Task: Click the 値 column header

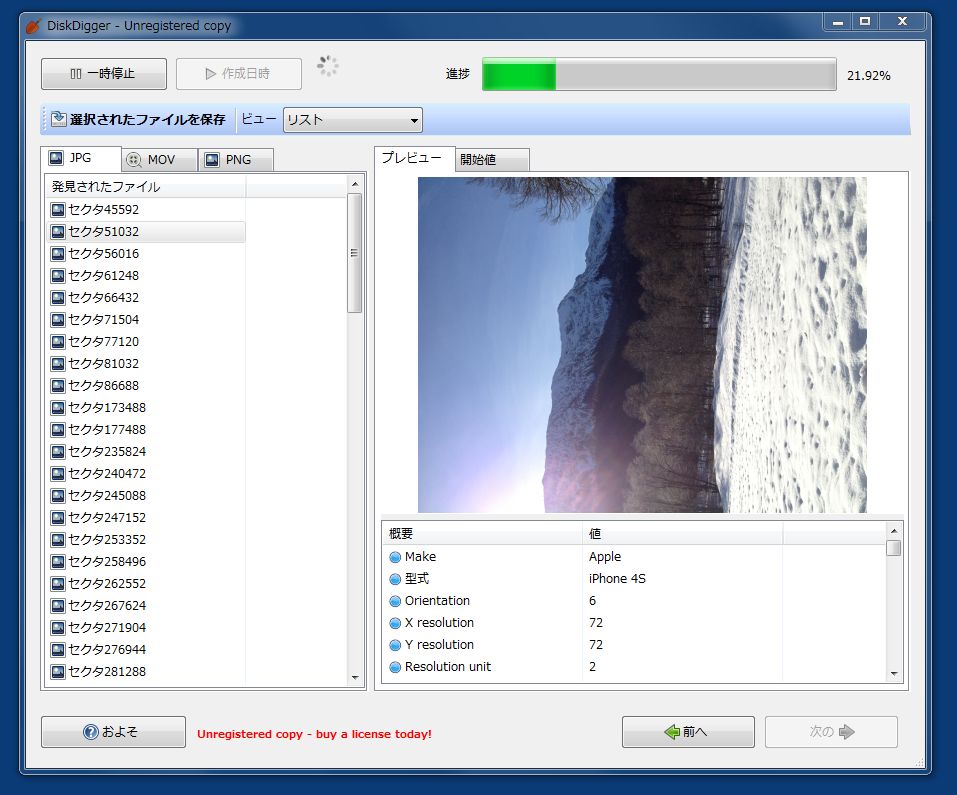Action: 682,534
